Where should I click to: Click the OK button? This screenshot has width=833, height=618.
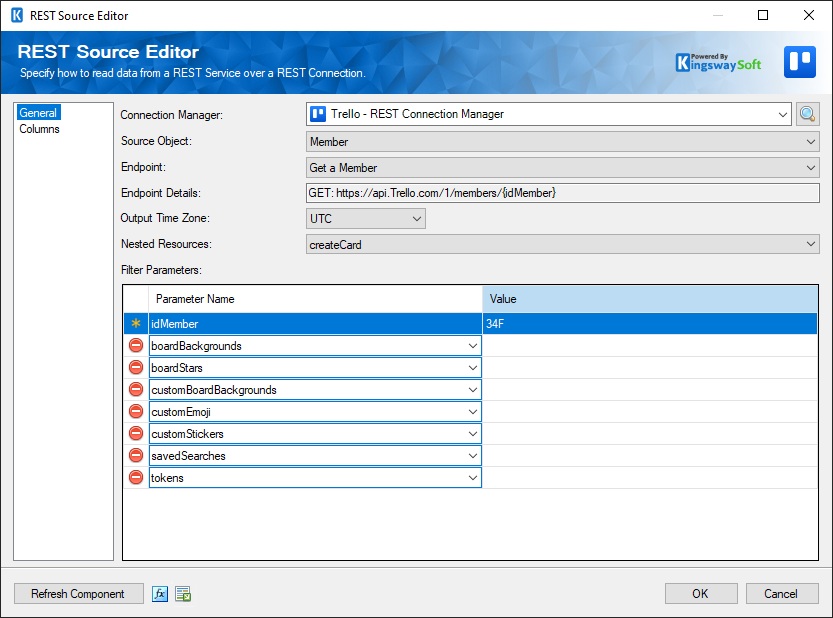click(x=701, y=594)
